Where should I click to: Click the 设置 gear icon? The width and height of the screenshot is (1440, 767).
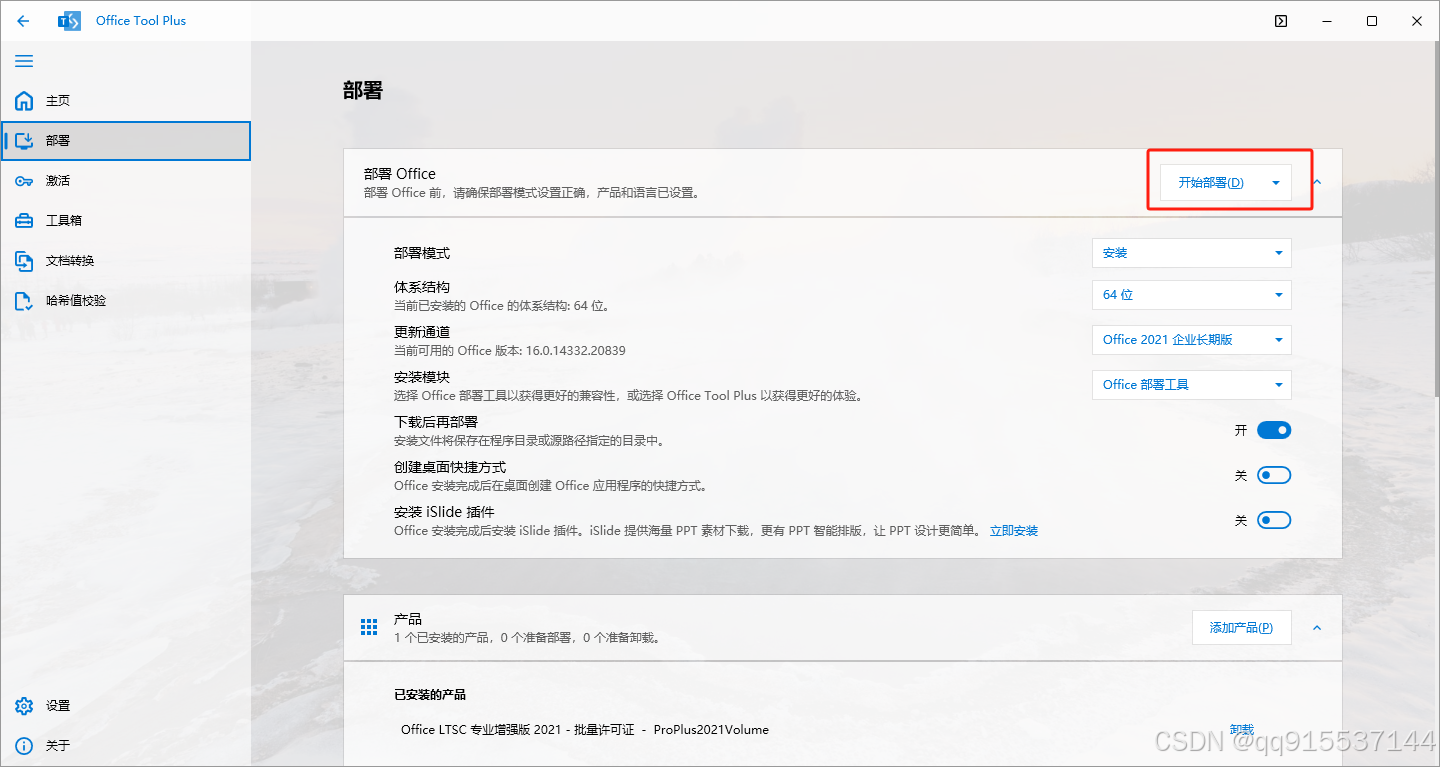(x=24, y=706)
